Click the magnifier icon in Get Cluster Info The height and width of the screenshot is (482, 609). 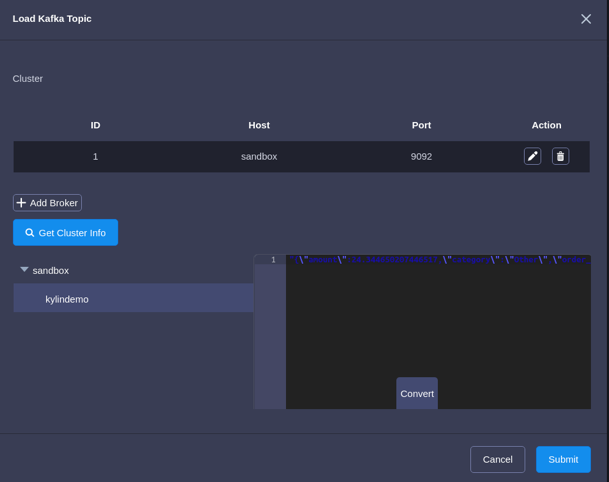click(x=30, y=233)
